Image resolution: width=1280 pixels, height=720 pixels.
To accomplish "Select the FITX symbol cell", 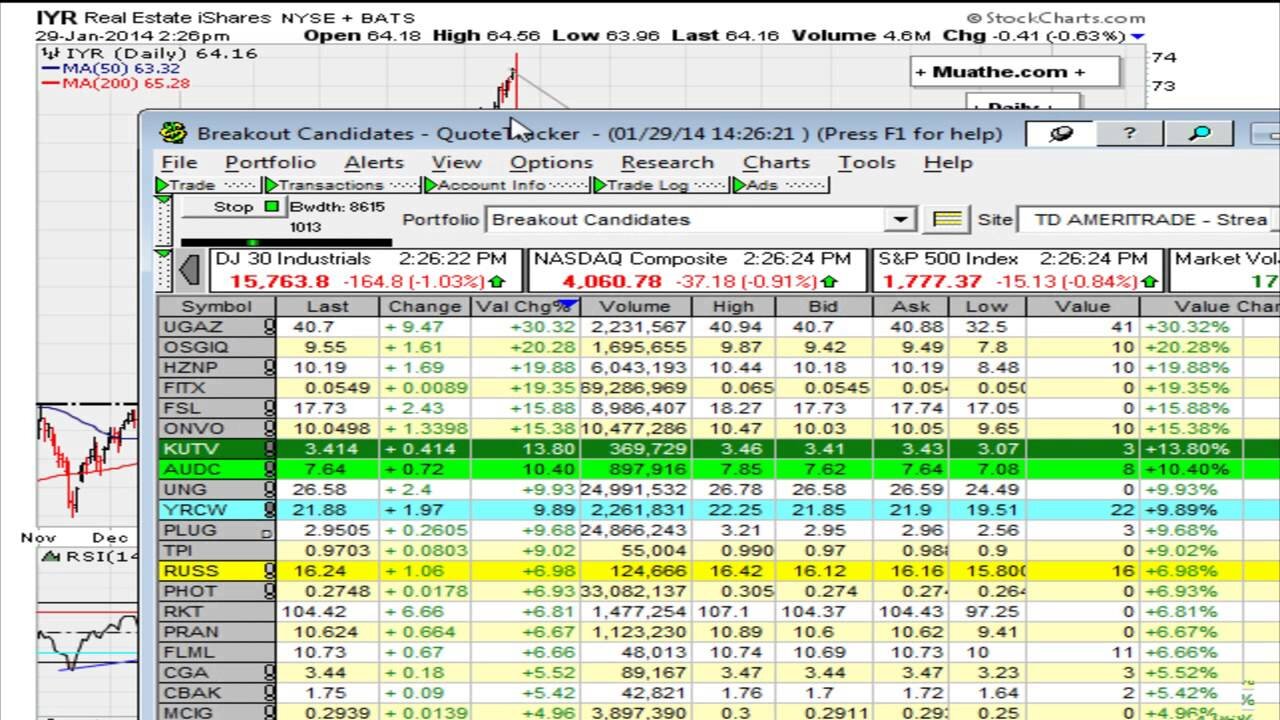I will tap(217, 387).
